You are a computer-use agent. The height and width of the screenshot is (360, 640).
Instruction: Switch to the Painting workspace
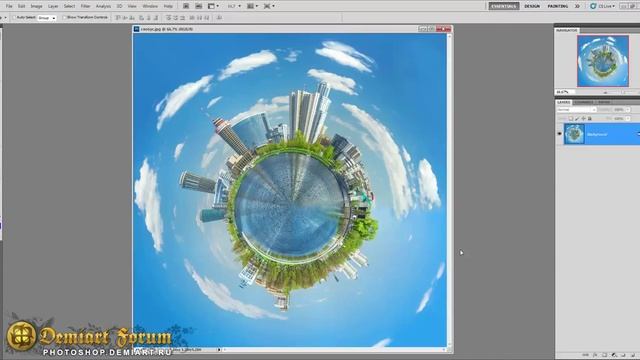point(558,6)
